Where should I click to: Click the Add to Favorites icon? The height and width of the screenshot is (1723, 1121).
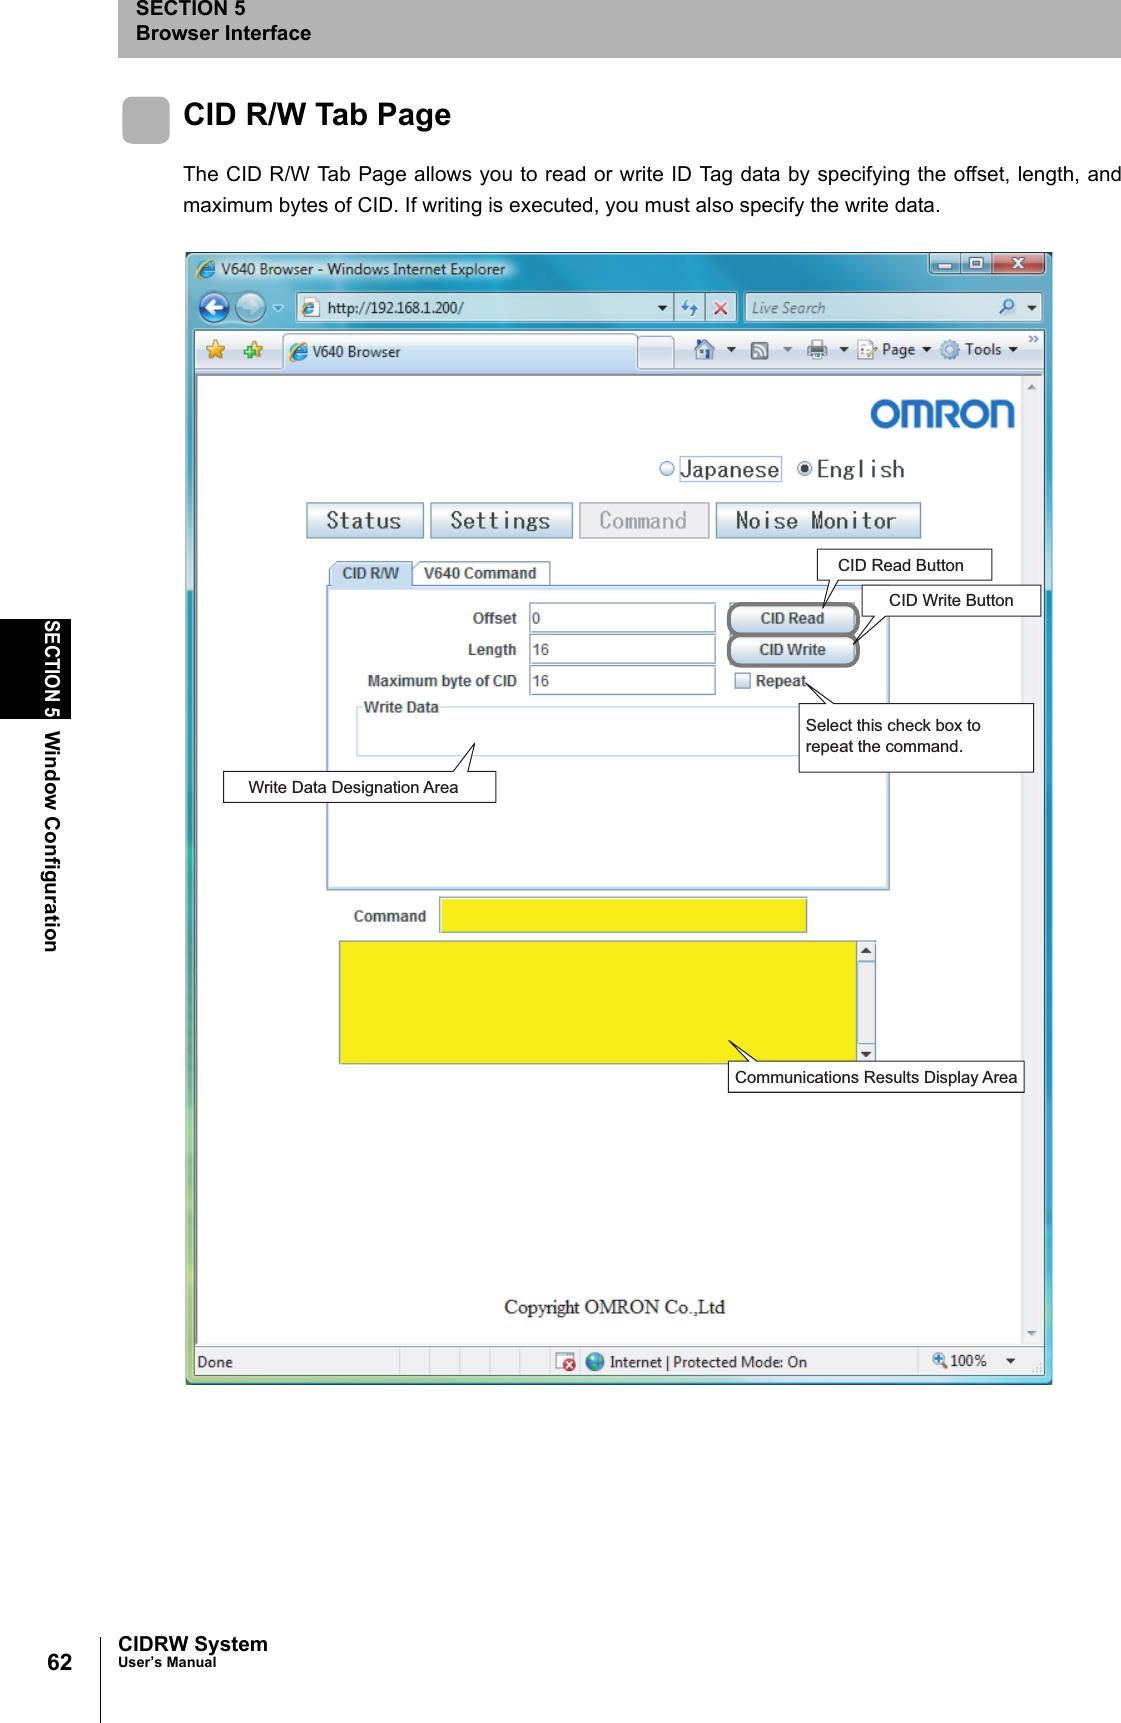pyautogui.click(x=253, y=350)
